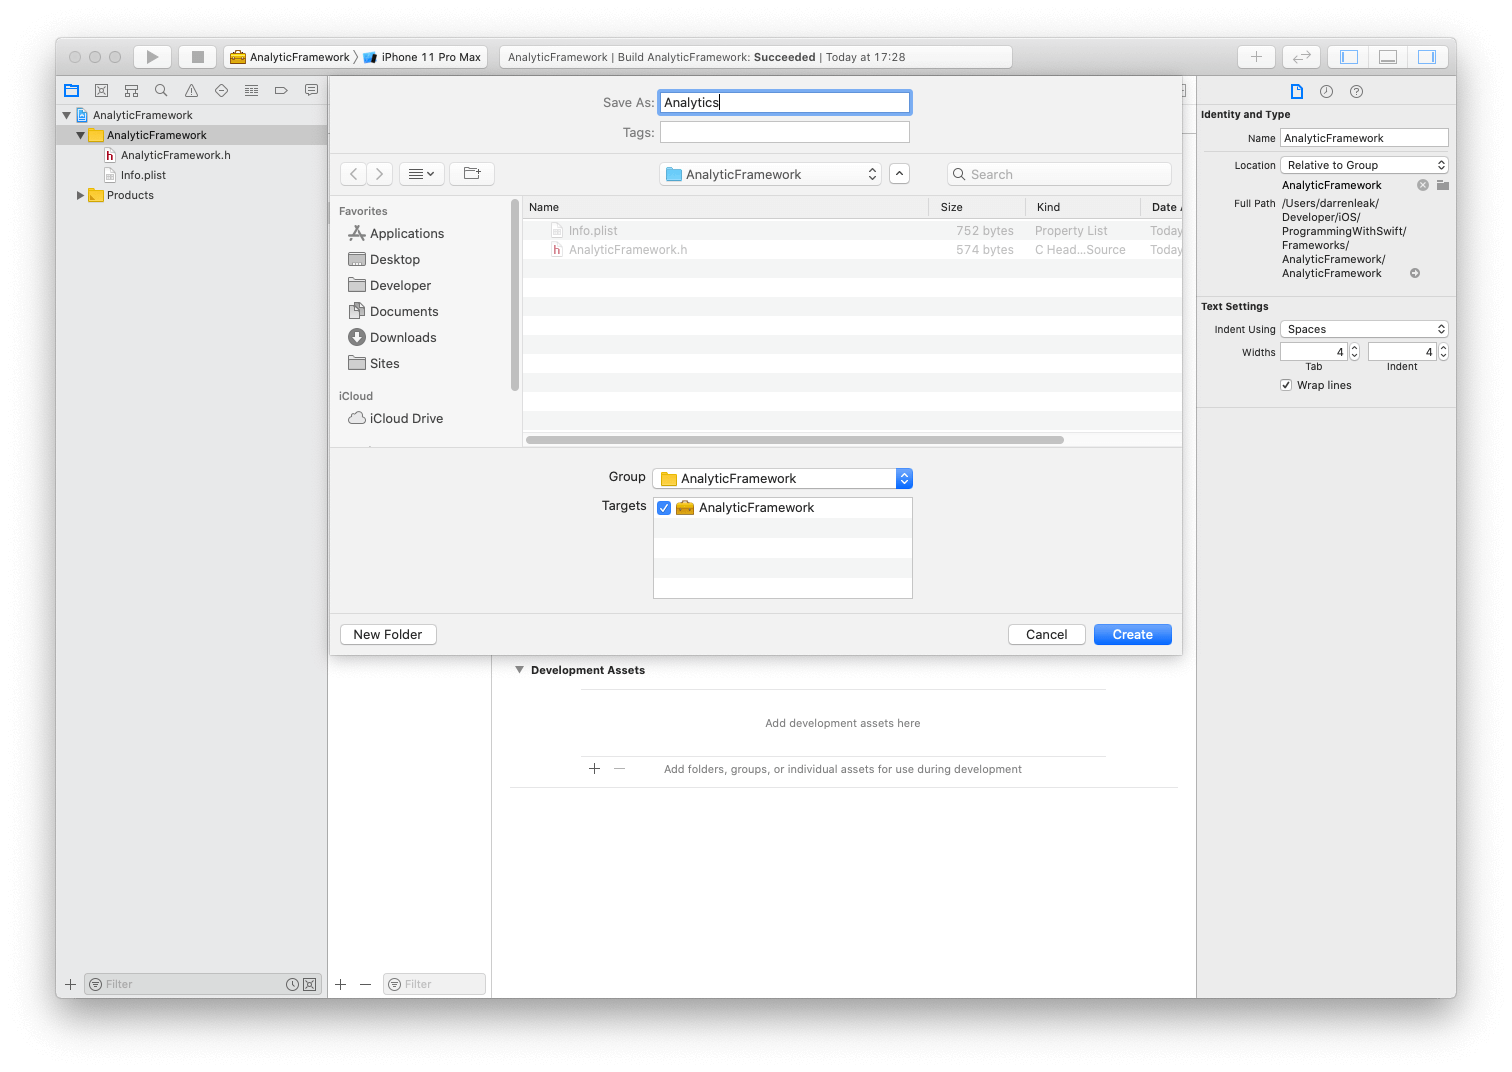Open the Indent Using Spaces dropdown

(1364, 329)
